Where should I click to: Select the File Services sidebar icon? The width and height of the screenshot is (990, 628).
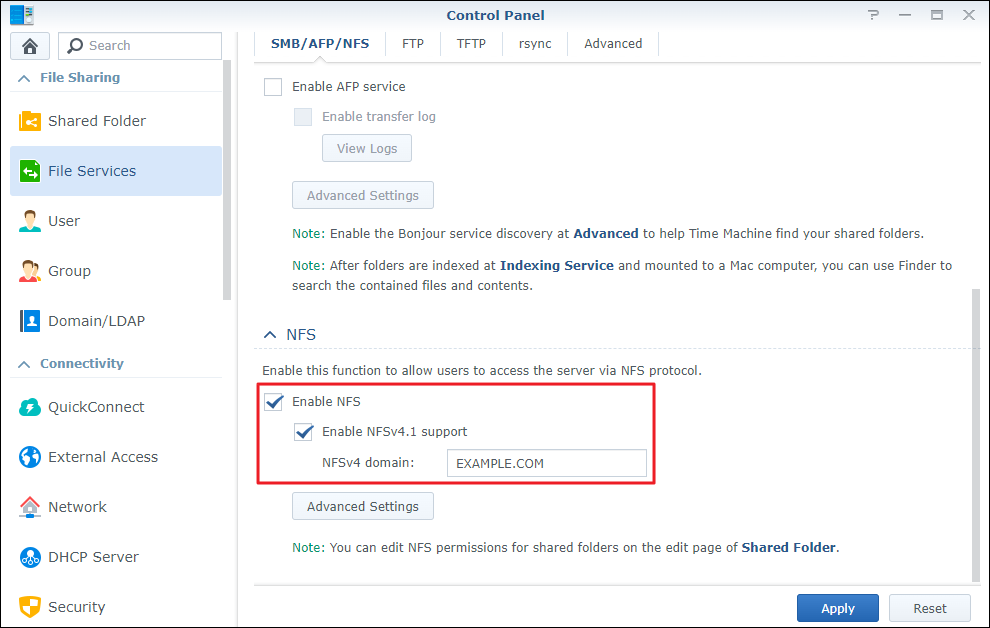coord(33,170)
